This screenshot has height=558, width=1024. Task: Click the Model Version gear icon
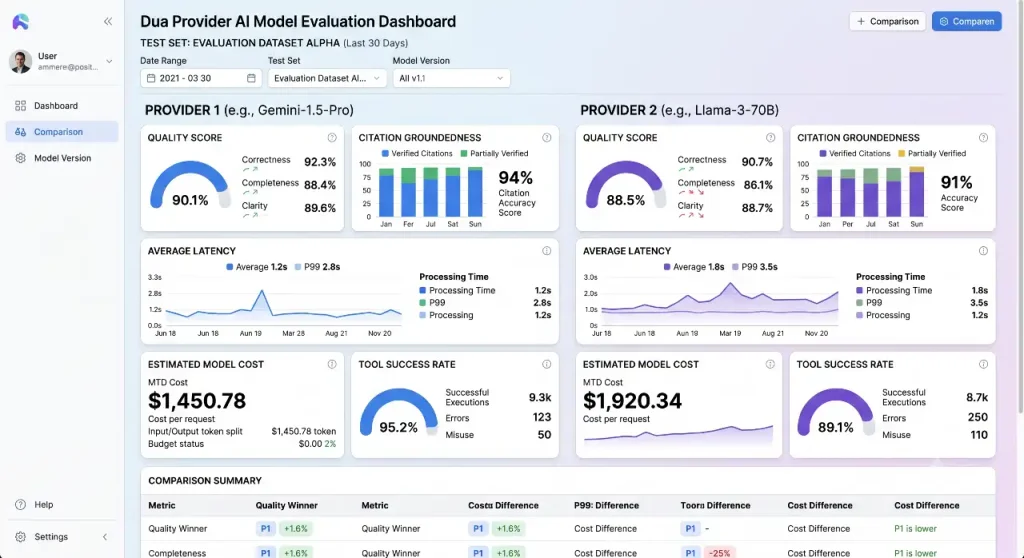point(20,158)
